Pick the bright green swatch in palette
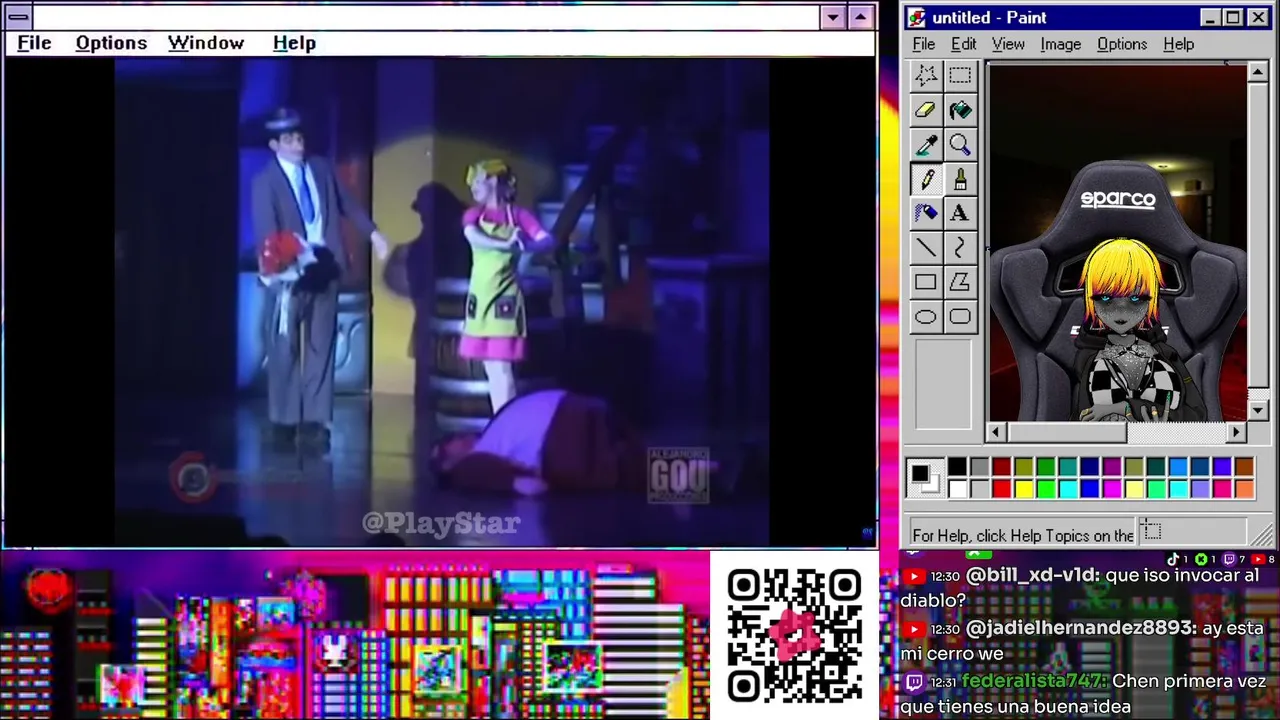 (1045, 489)
